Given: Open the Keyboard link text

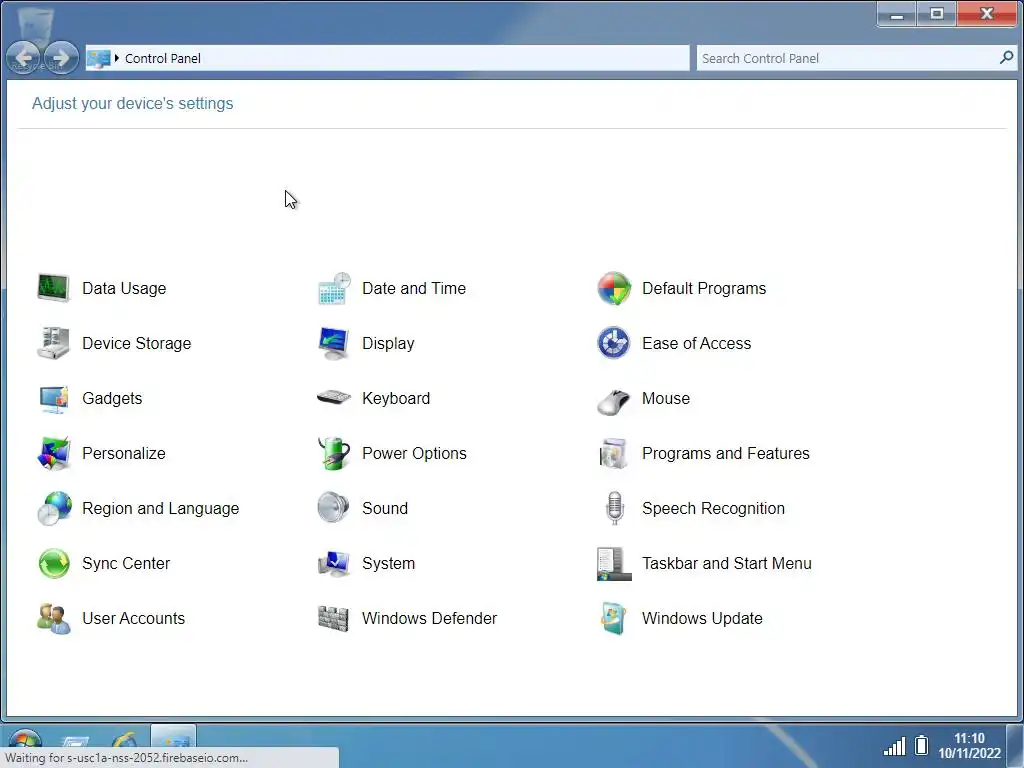Looking at the screenshot, I should 396,398.
